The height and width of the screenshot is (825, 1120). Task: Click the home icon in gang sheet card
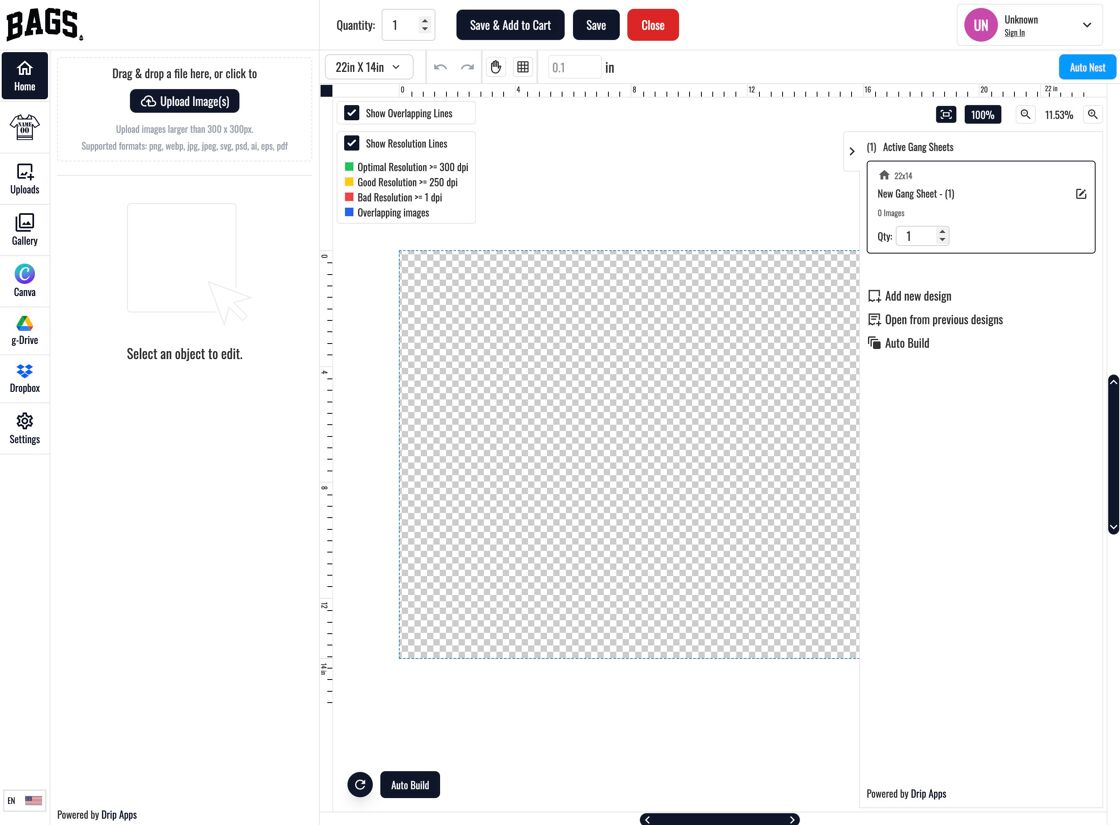[x=884, y=175]
